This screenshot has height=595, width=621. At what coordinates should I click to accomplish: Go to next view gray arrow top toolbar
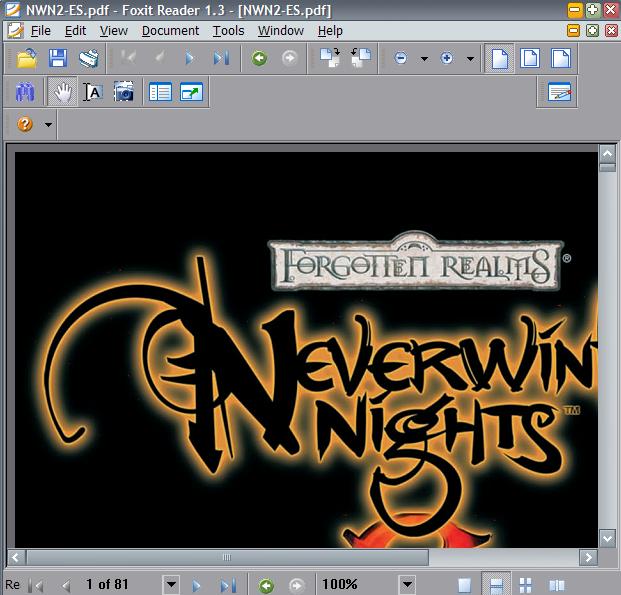tap(290, 59)
